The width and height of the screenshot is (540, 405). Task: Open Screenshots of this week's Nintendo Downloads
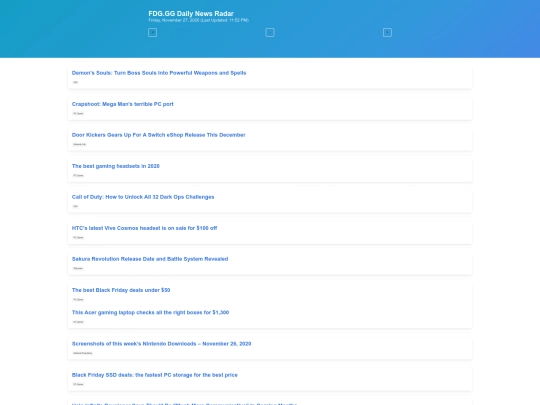pyautogui.click(x=162, y=344)
